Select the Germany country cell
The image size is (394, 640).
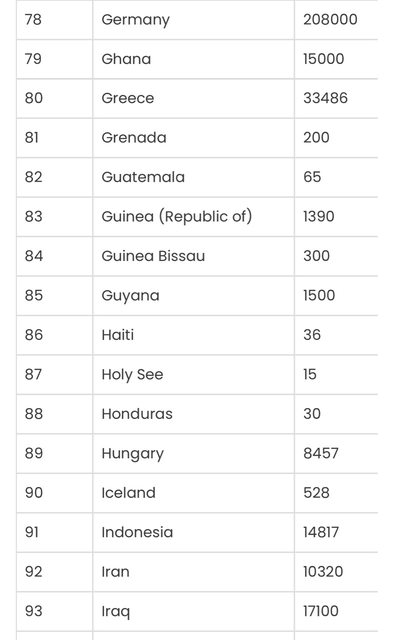pyautogui.click(x=193, y=20)
